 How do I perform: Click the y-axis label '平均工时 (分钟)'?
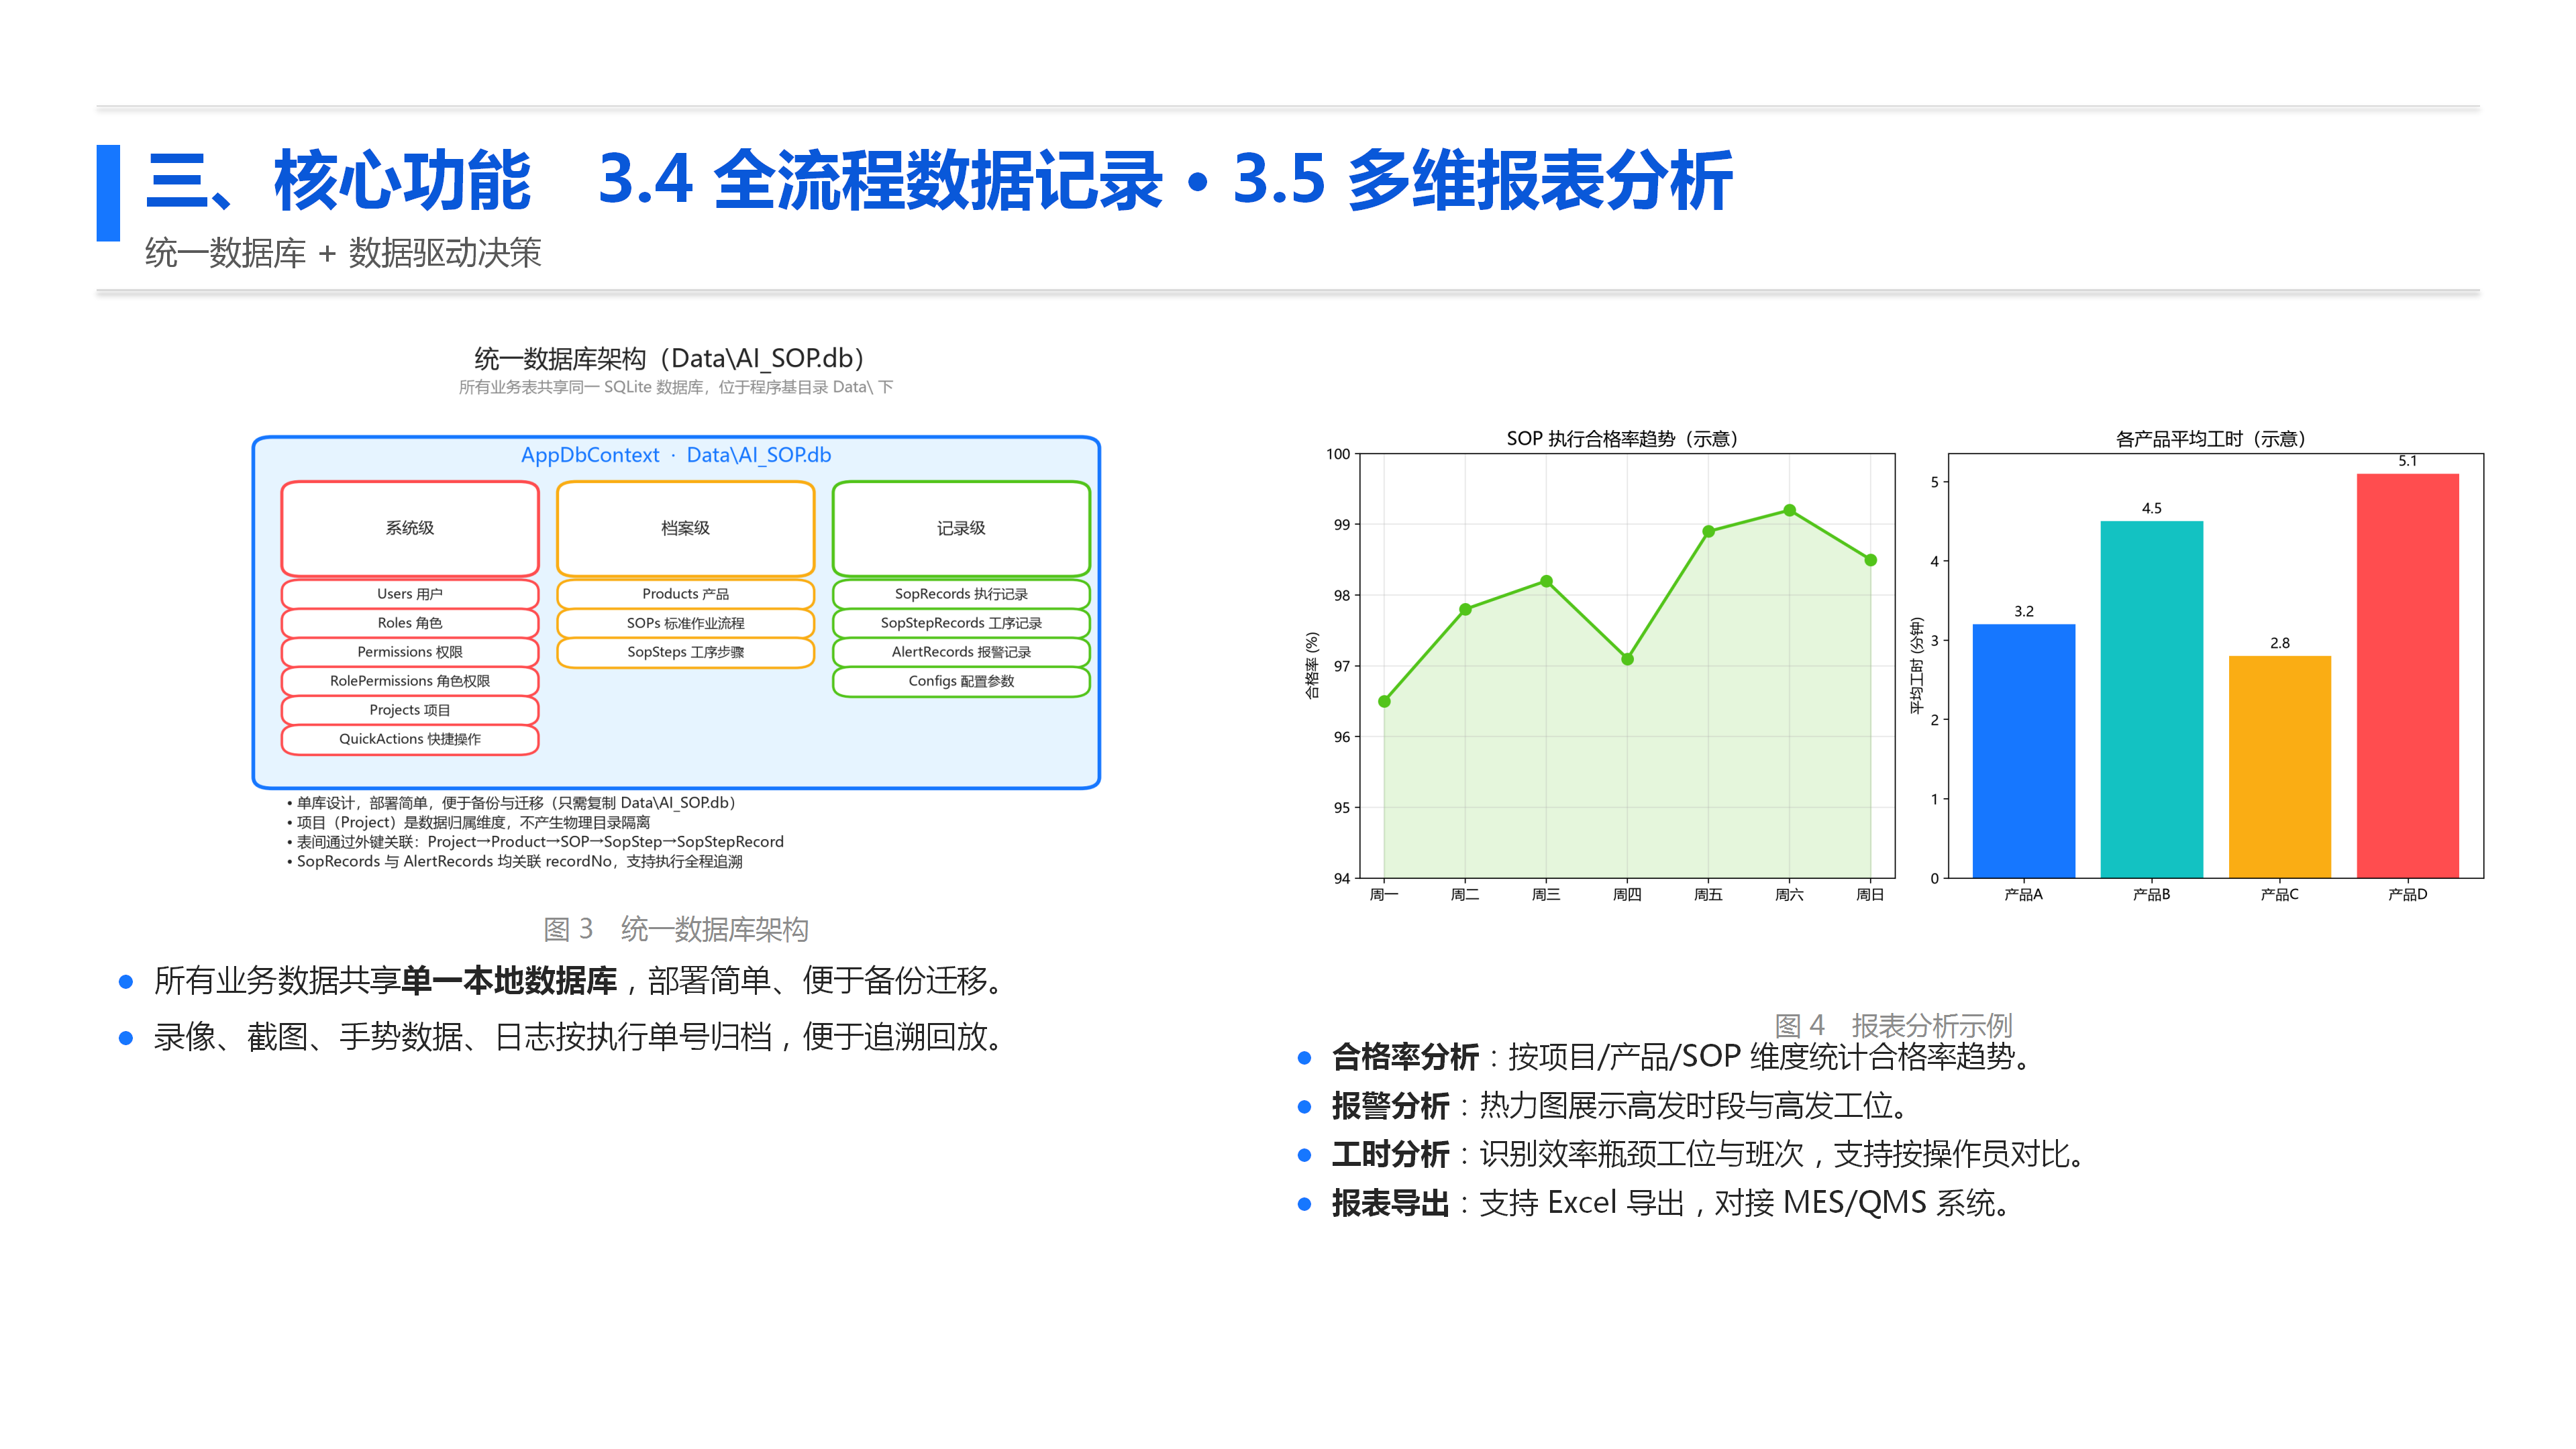click(x=1916, y=665)
